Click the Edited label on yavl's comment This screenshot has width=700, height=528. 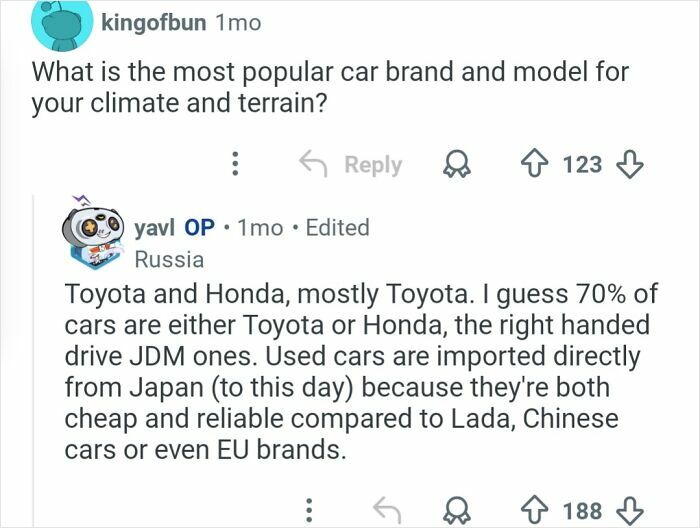click(337, 227)
